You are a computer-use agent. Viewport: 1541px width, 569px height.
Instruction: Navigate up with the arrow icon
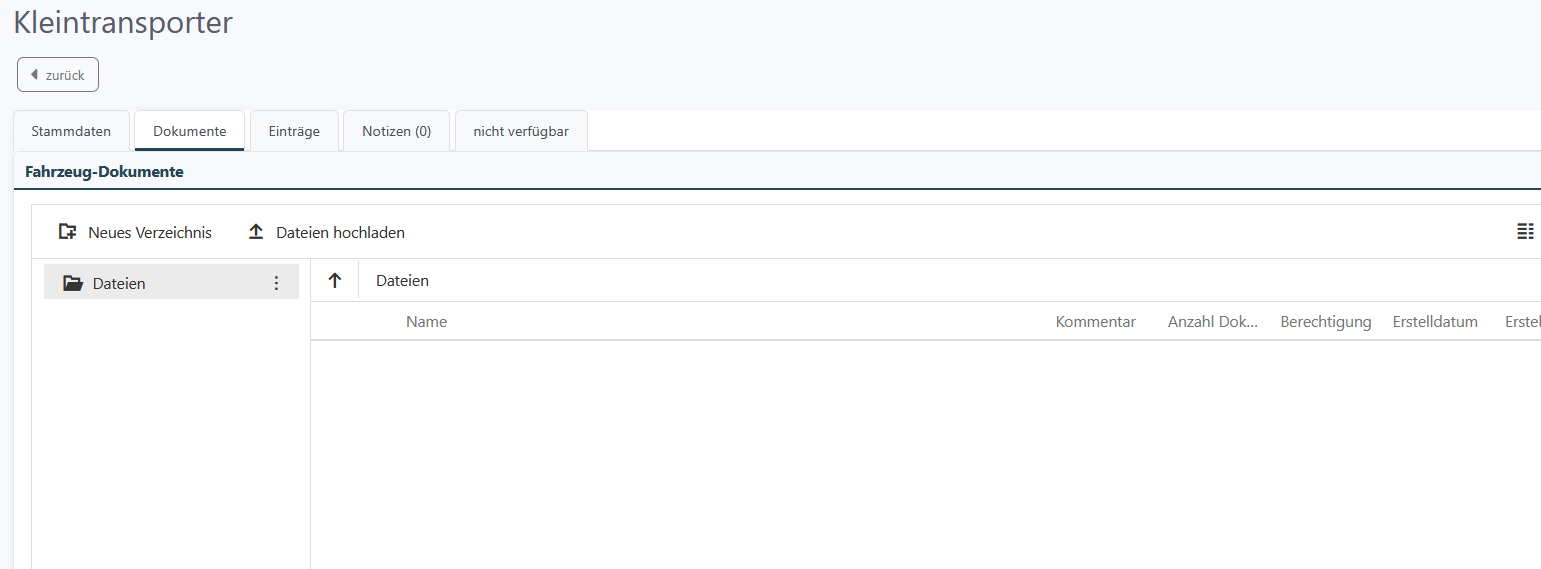(x=335, y=281)
